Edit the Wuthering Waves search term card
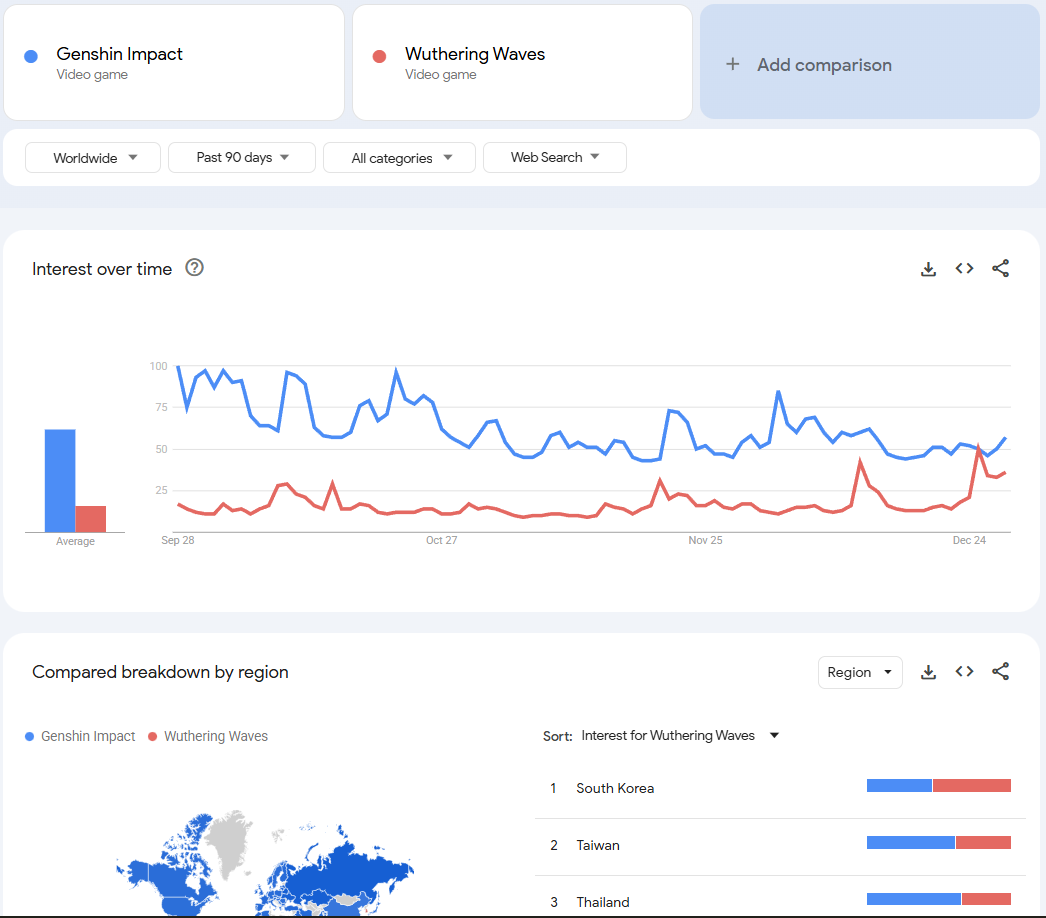The image size is (1046, 918). 522,63
